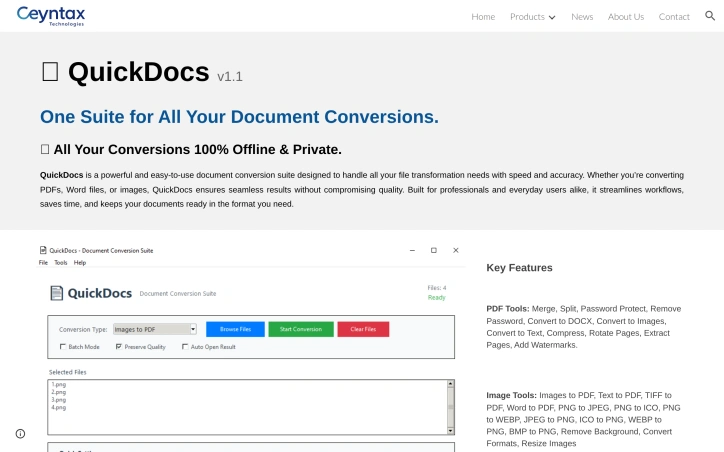The image size is (724, 452).
Task: Click the PDF Tools label
Action: (x=507, y=309)
